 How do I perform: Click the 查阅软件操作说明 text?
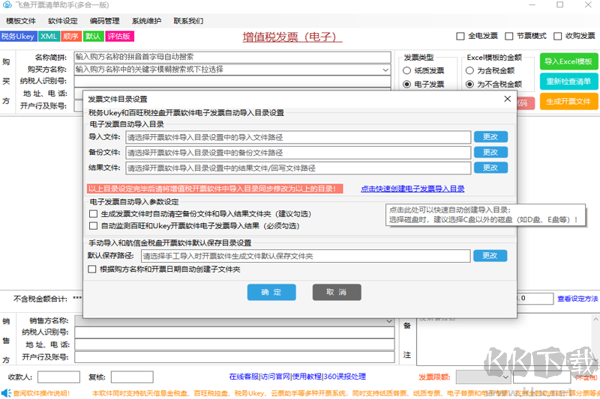(42, 393)
